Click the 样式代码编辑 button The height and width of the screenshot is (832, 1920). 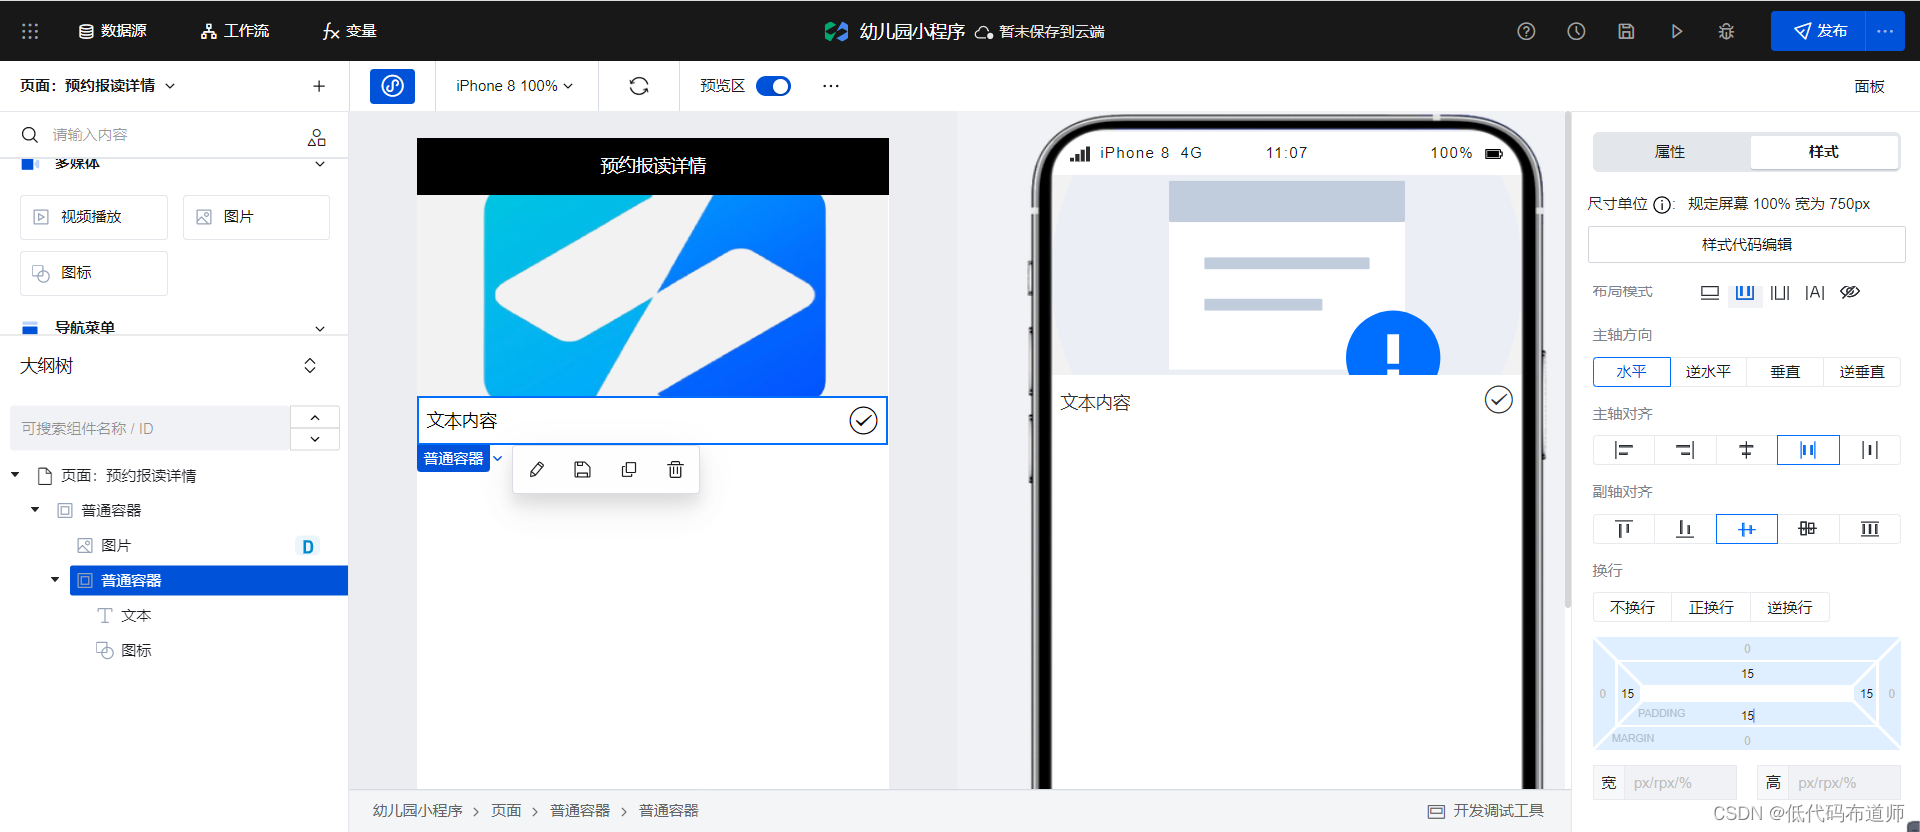[x=1746, y=244]
